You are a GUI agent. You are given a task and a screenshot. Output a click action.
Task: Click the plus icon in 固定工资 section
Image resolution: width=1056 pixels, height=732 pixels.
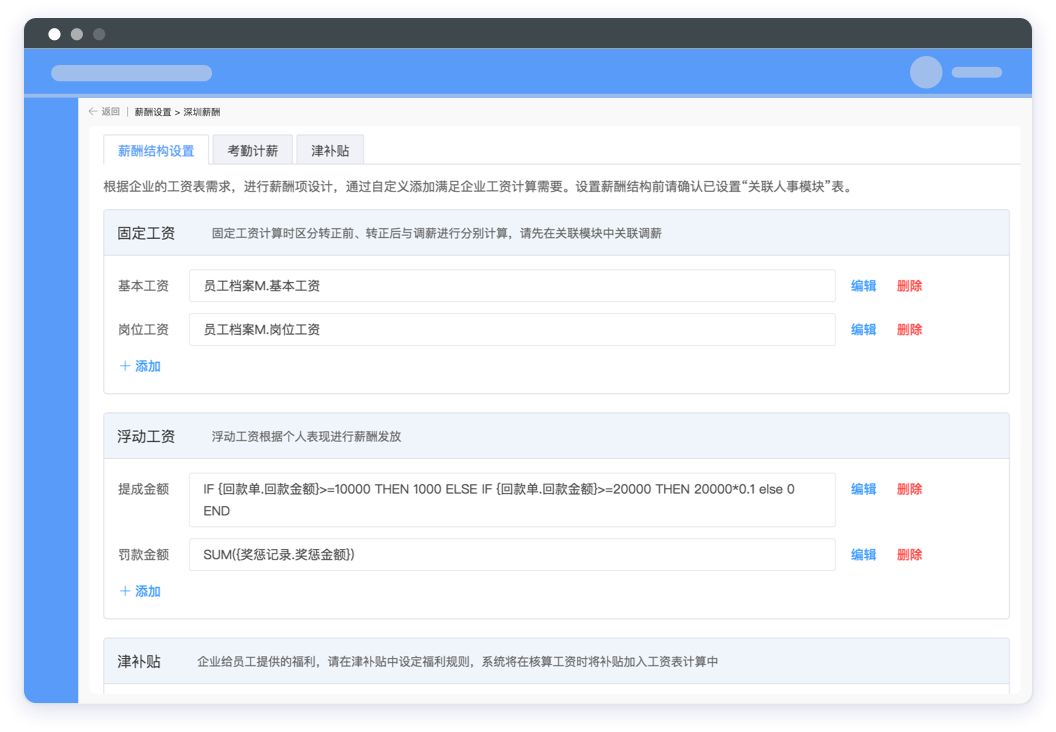125,366
